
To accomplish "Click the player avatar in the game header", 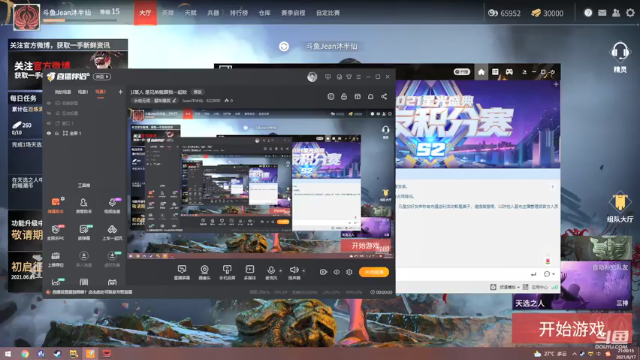I will (x=27, y=17).
